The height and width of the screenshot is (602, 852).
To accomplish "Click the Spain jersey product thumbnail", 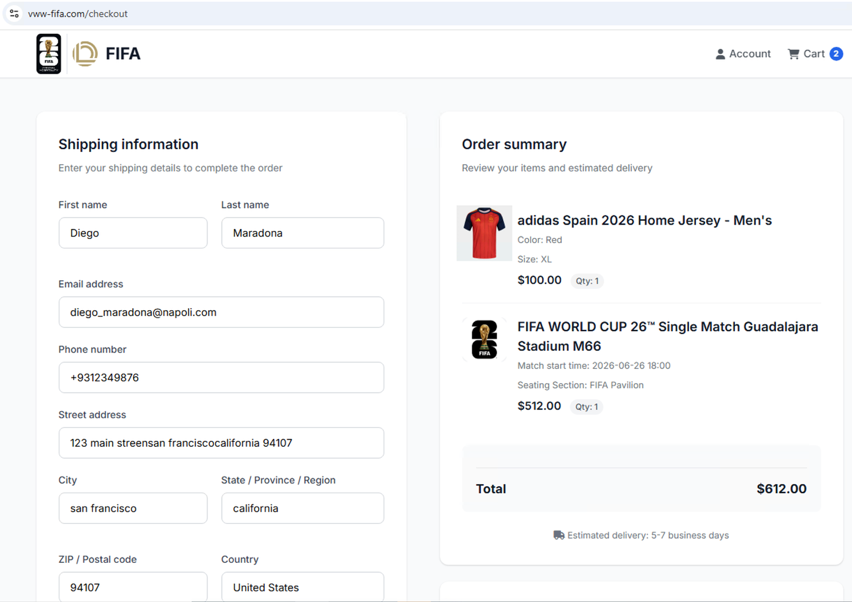I will click(x=484, y=233).
